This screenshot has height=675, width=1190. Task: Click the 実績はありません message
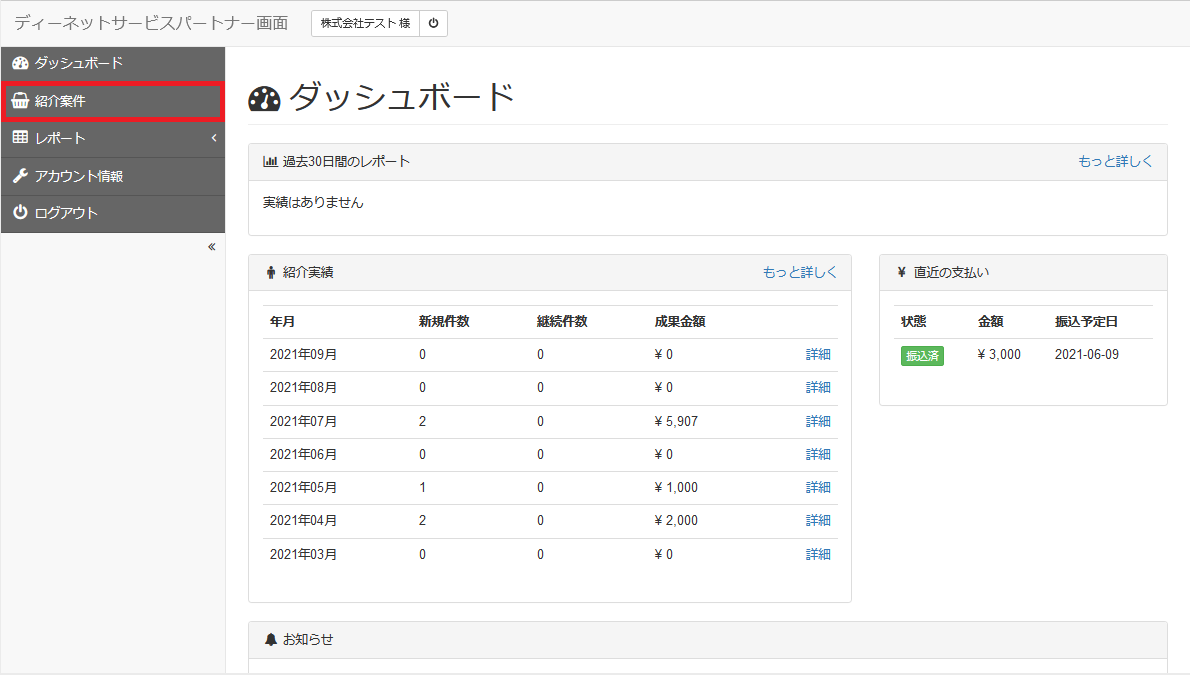(x=313, y=203)
